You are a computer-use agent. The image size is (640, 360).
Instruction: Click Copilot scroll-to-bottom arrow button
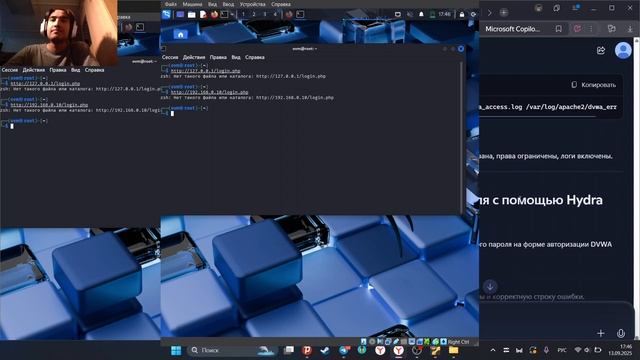[x=490, y=286]
